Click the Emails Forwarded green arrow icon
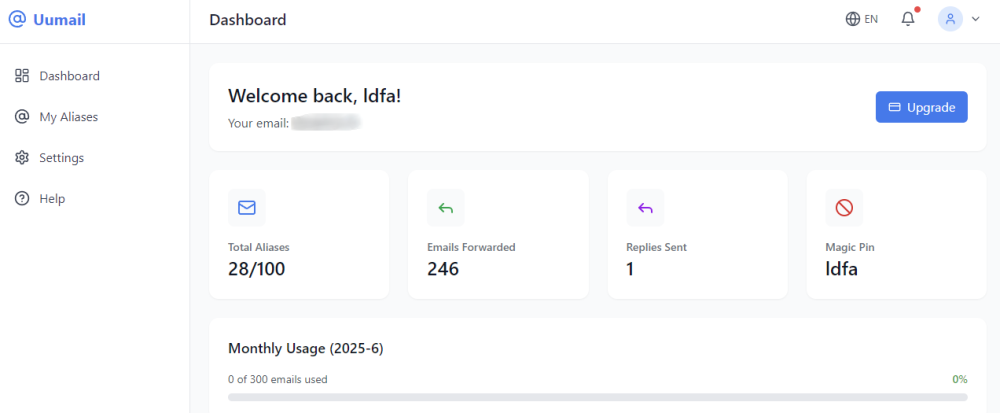 click(x=446, y=208)
